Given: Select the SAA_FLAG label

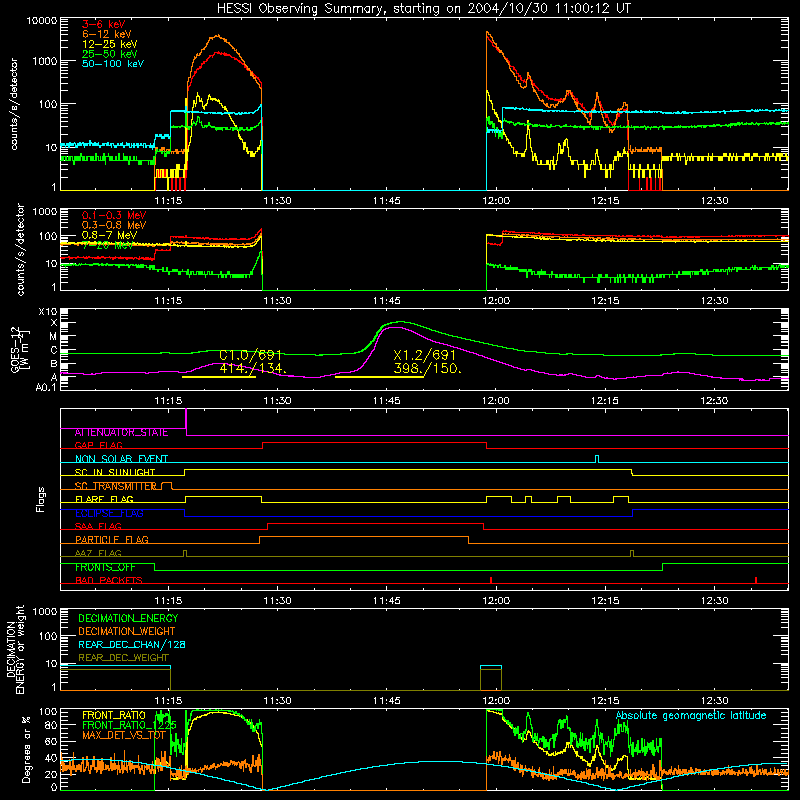Looking at the screenshot, I should coord(98,527).
